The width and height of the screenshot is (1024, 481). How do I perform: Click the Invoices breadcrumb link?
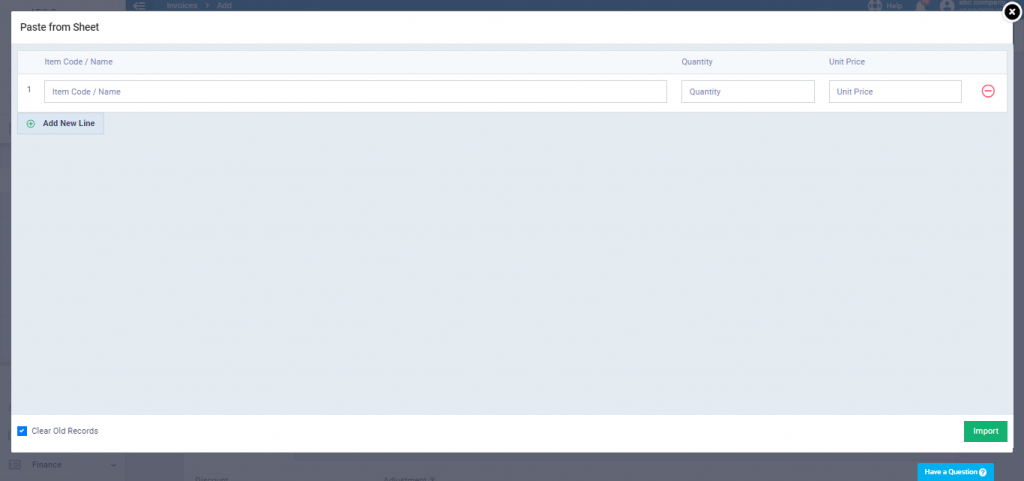pyautogui.click(x=182, y=6)
